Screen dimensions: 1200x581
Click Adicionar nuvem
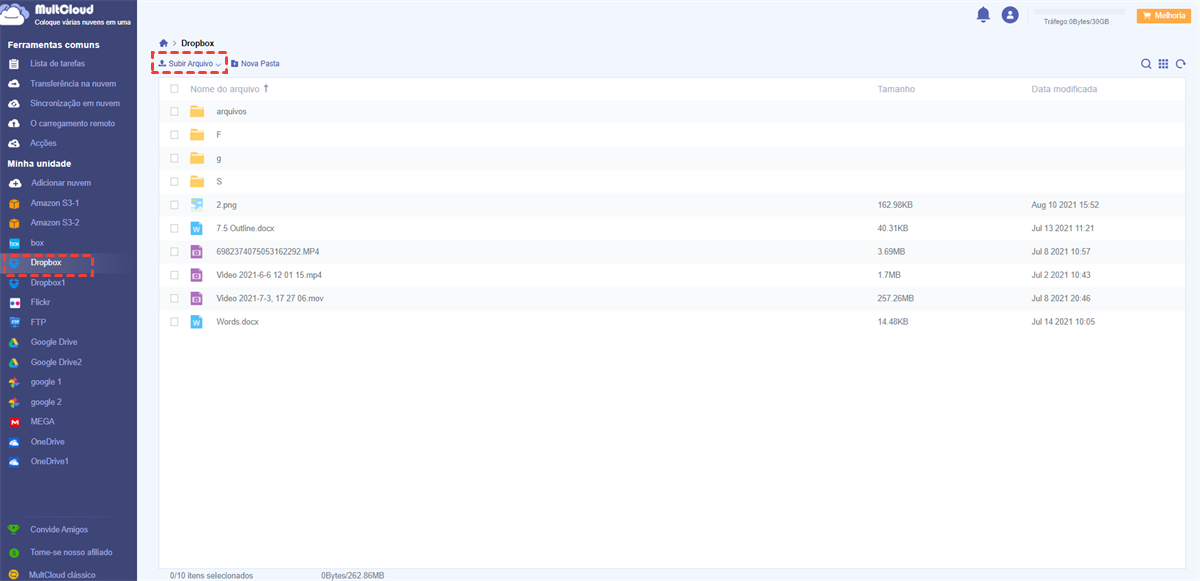(61, 183)
